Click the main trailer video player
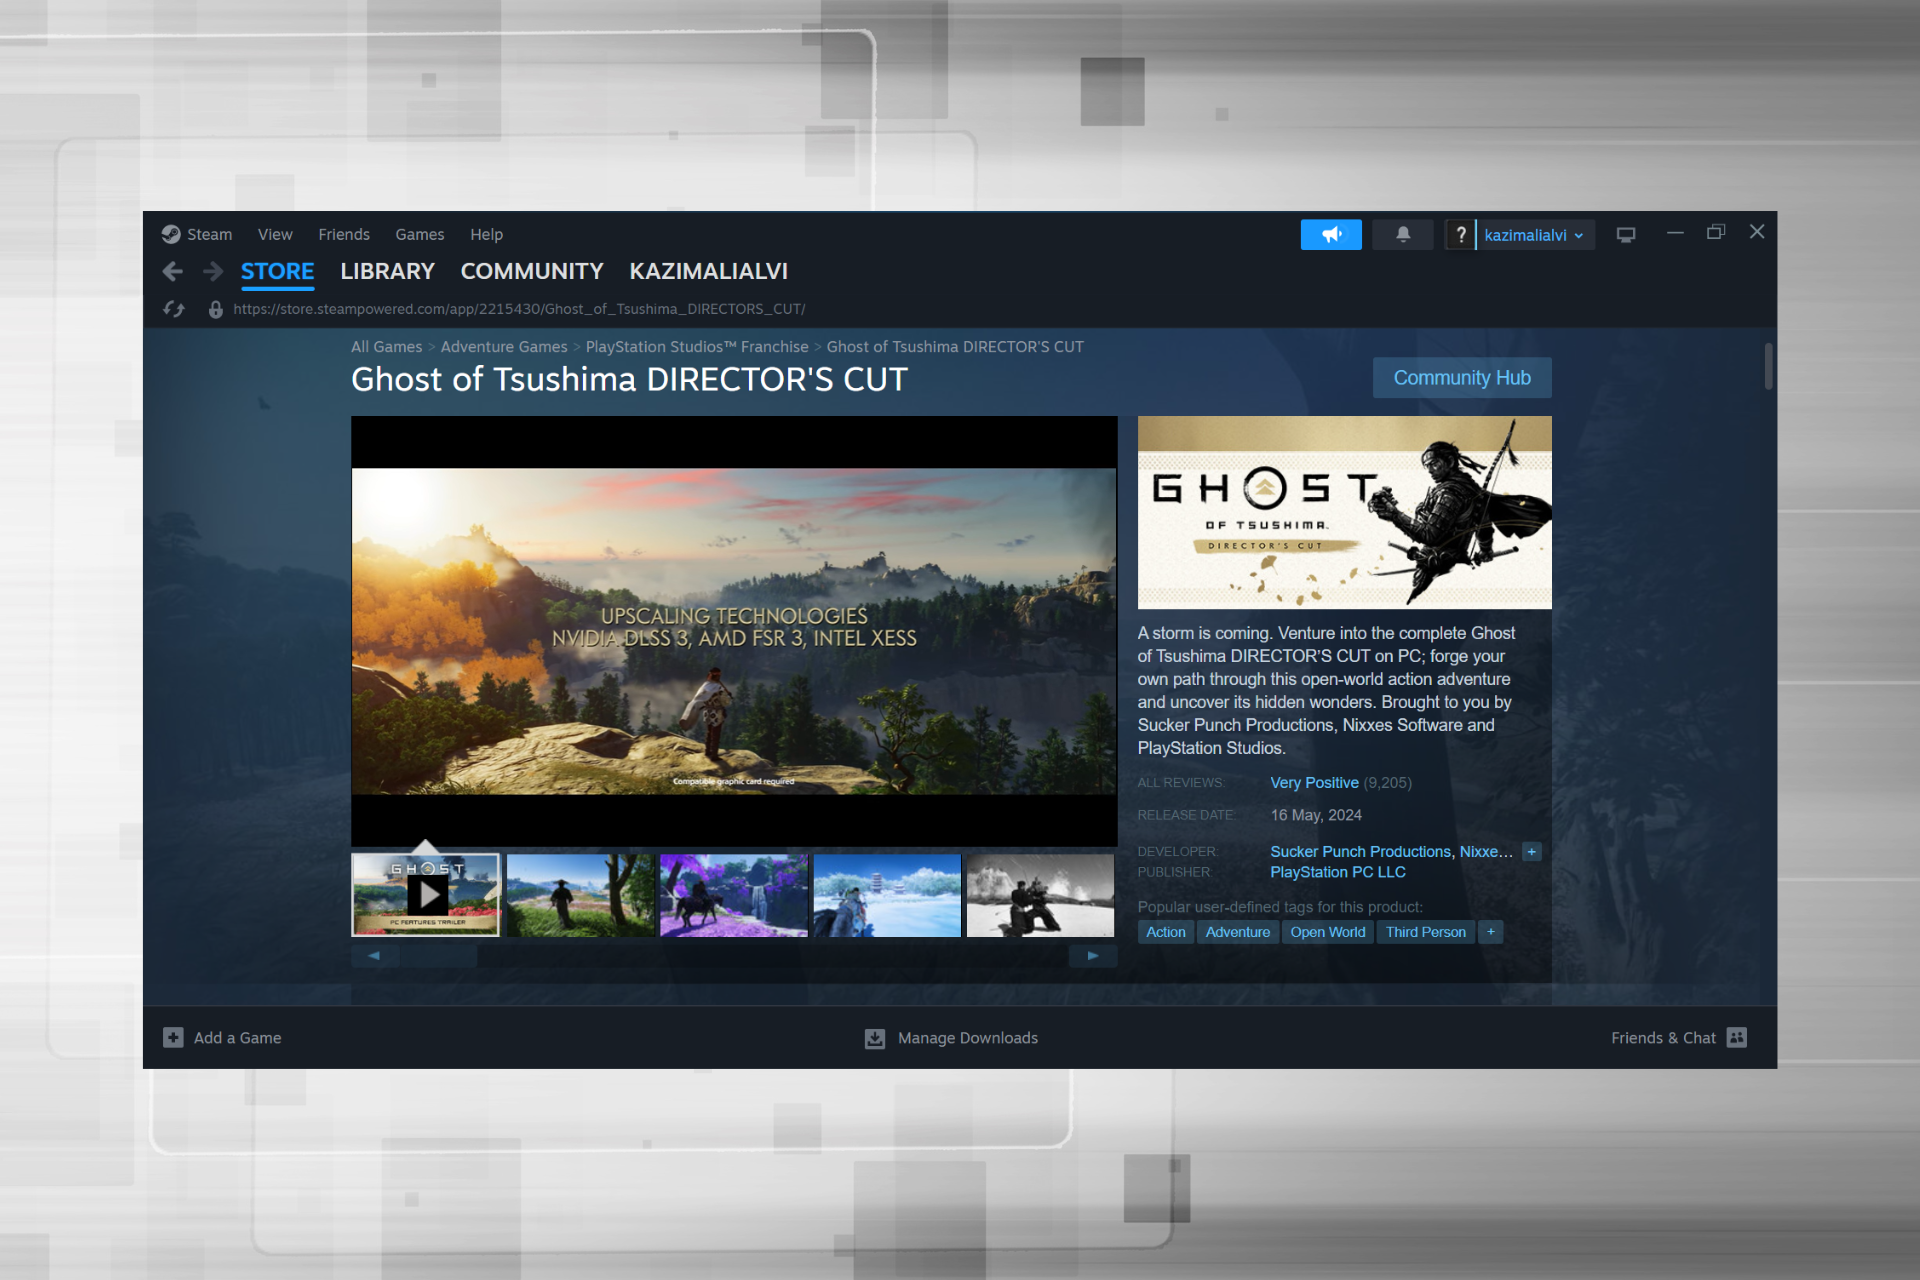1920x1280 pixels. (734, 631)
